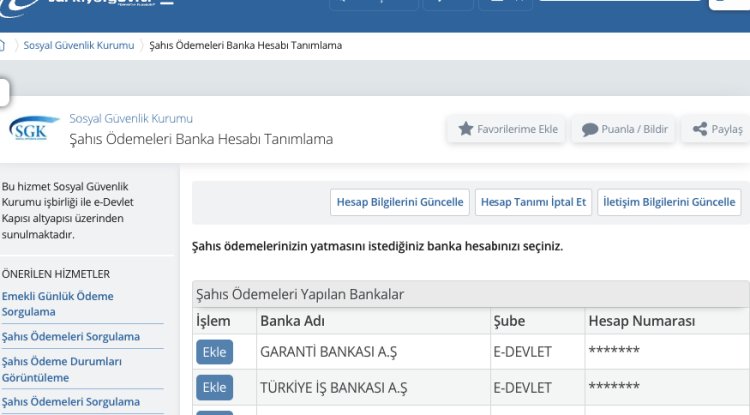Viewport: 750px width, 415px height.
Task: Click the TÜRKİYE İŞ BANKASI A.Ş cell
Action: tap(373, 387)
